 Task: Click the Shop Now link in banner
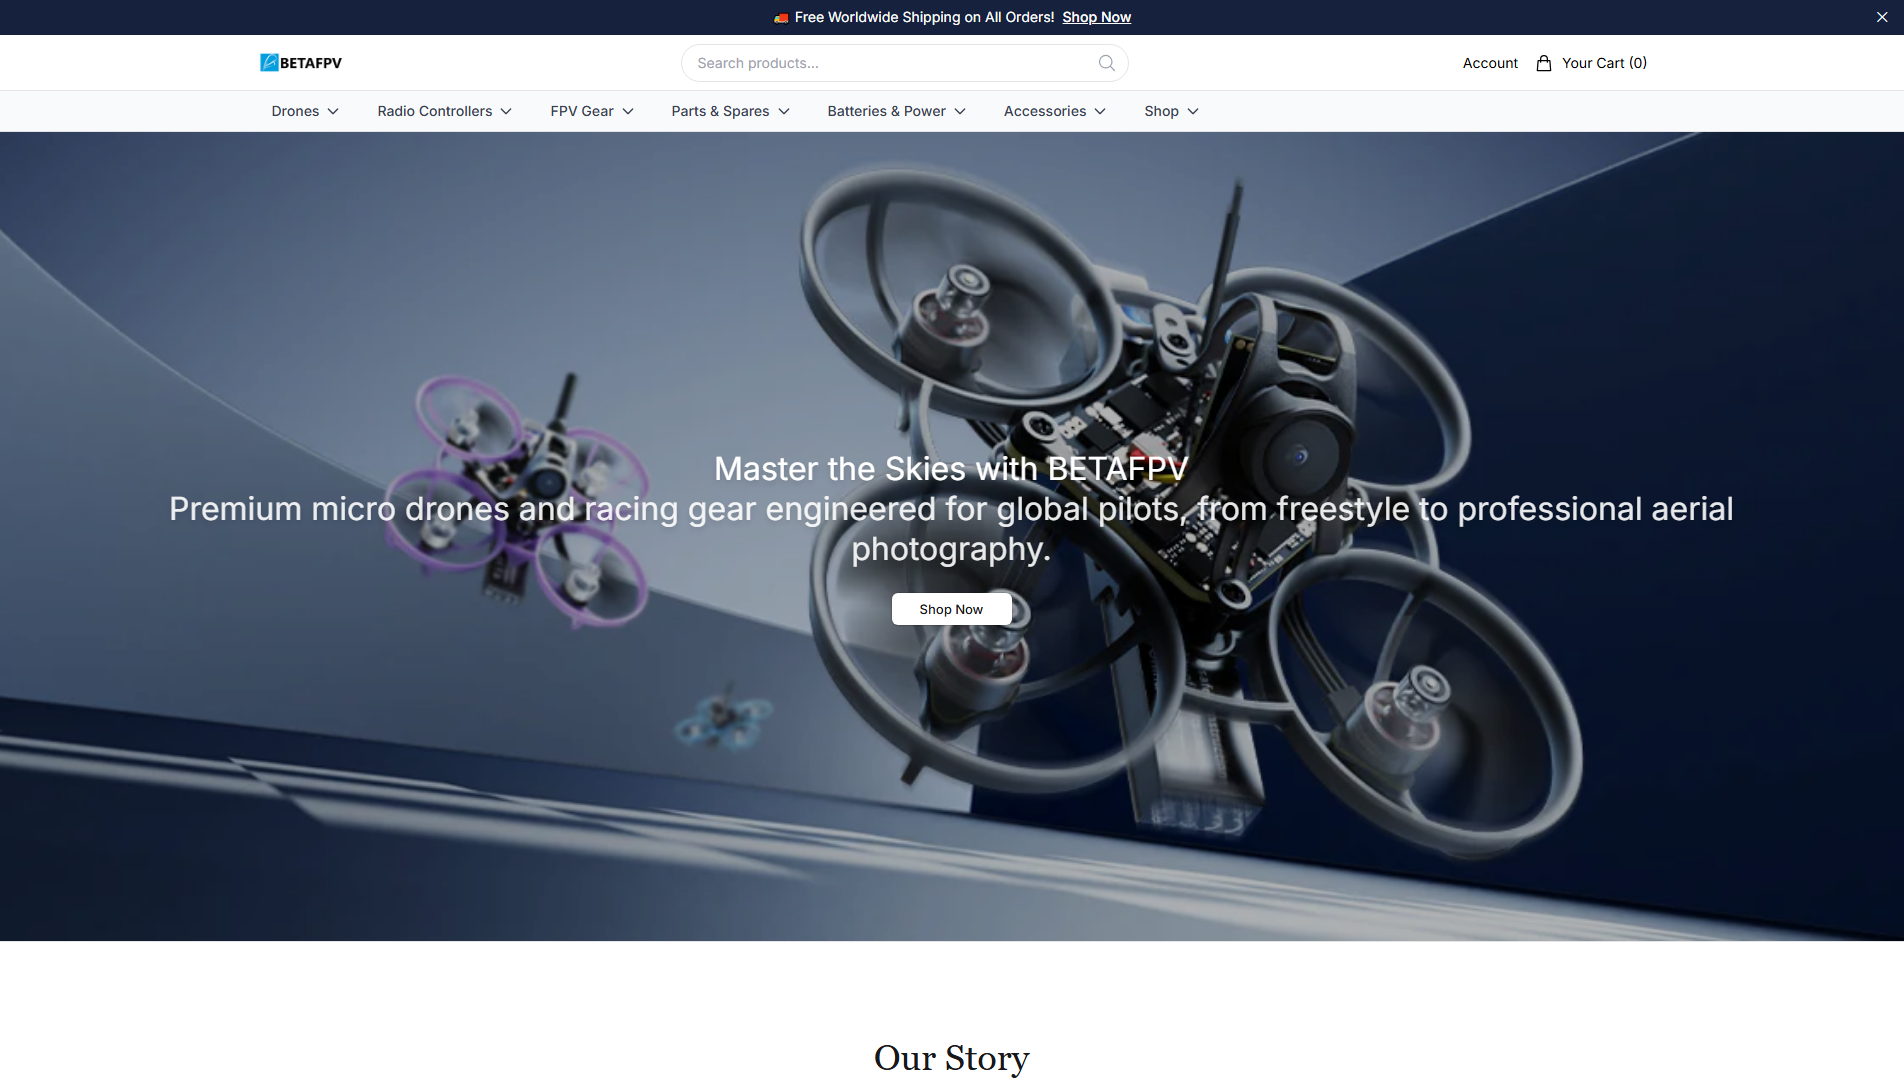(1096, 17)
